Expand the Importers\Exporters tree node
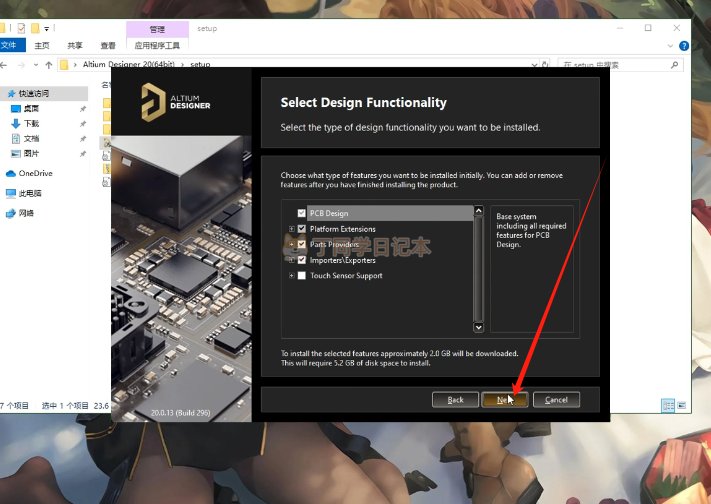 tap(291, 260)
